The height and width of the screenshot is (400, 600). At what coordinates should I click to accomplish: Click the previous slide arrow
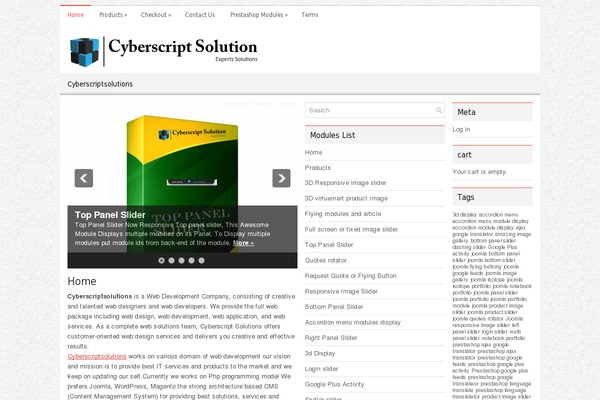84,178
